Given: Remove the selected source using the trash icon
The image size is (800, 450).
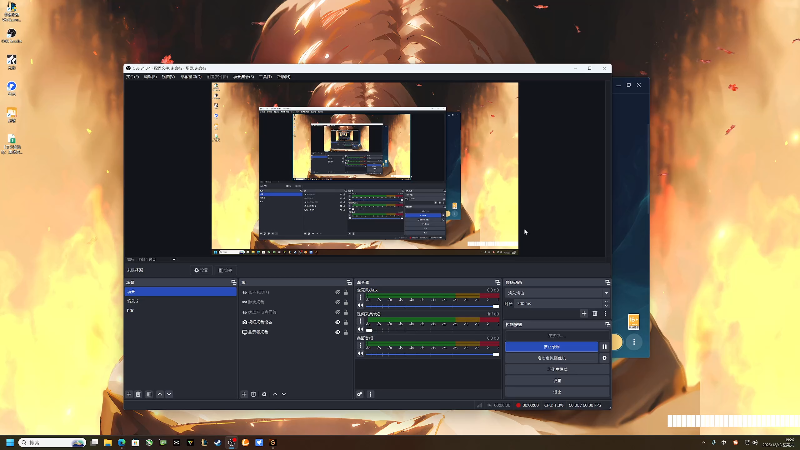Looking at the screenshot, I should tap(254, 394).
